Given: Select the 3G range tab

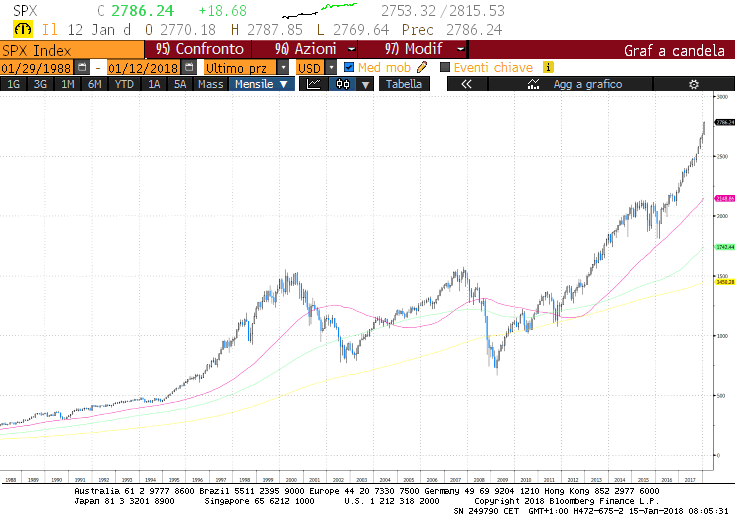Looking at the screenshot, I should point(40,84).
